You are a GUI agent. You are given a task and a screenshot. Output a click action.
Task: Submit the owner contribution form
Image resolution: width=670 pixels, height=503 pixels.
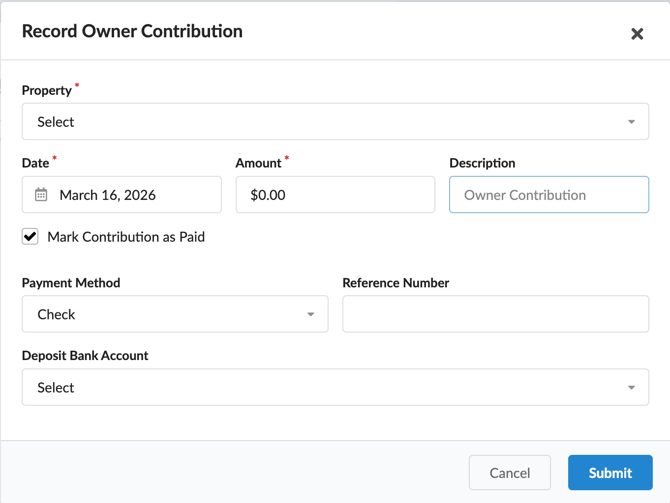tap(610, 473)
